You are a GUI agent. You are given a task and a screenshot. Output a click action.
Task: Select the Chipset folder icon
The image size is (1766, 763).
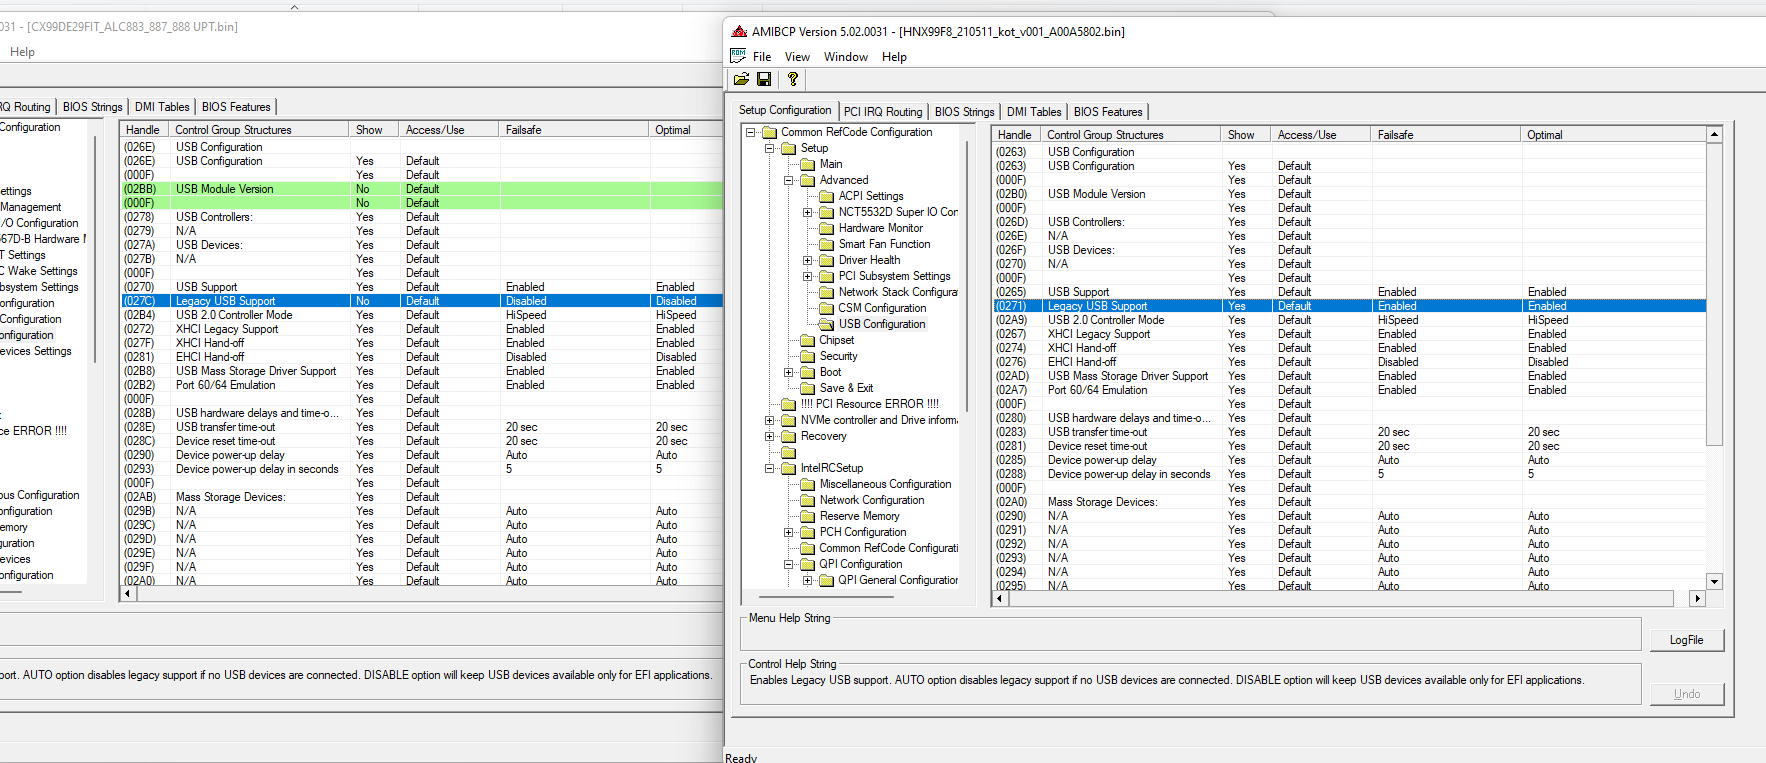tap(808, 341)
